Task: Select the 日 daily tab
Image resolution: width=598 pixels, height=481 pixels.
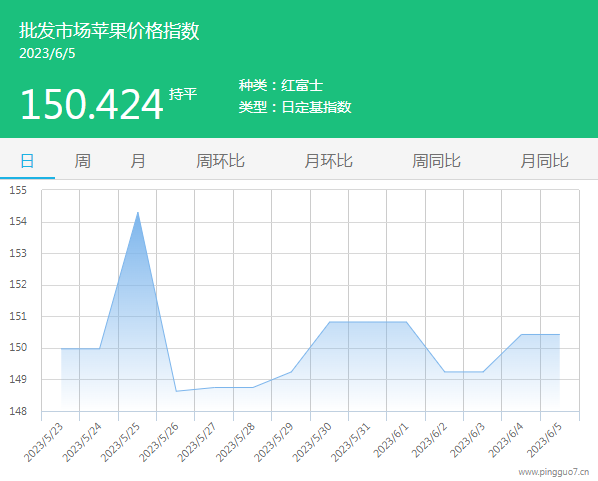Action: pyautogui.click(x=27, y=161)
